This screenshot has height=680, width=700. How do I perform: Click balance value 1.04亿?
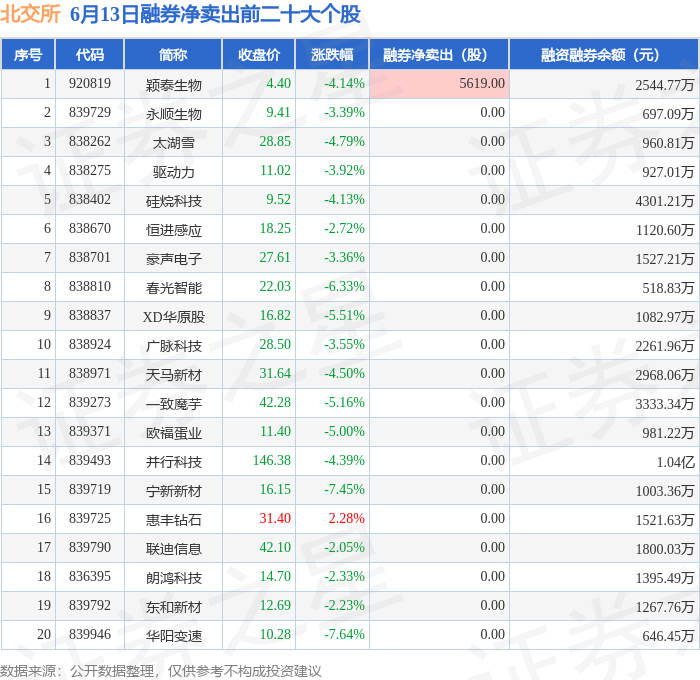tap(675, 462)
